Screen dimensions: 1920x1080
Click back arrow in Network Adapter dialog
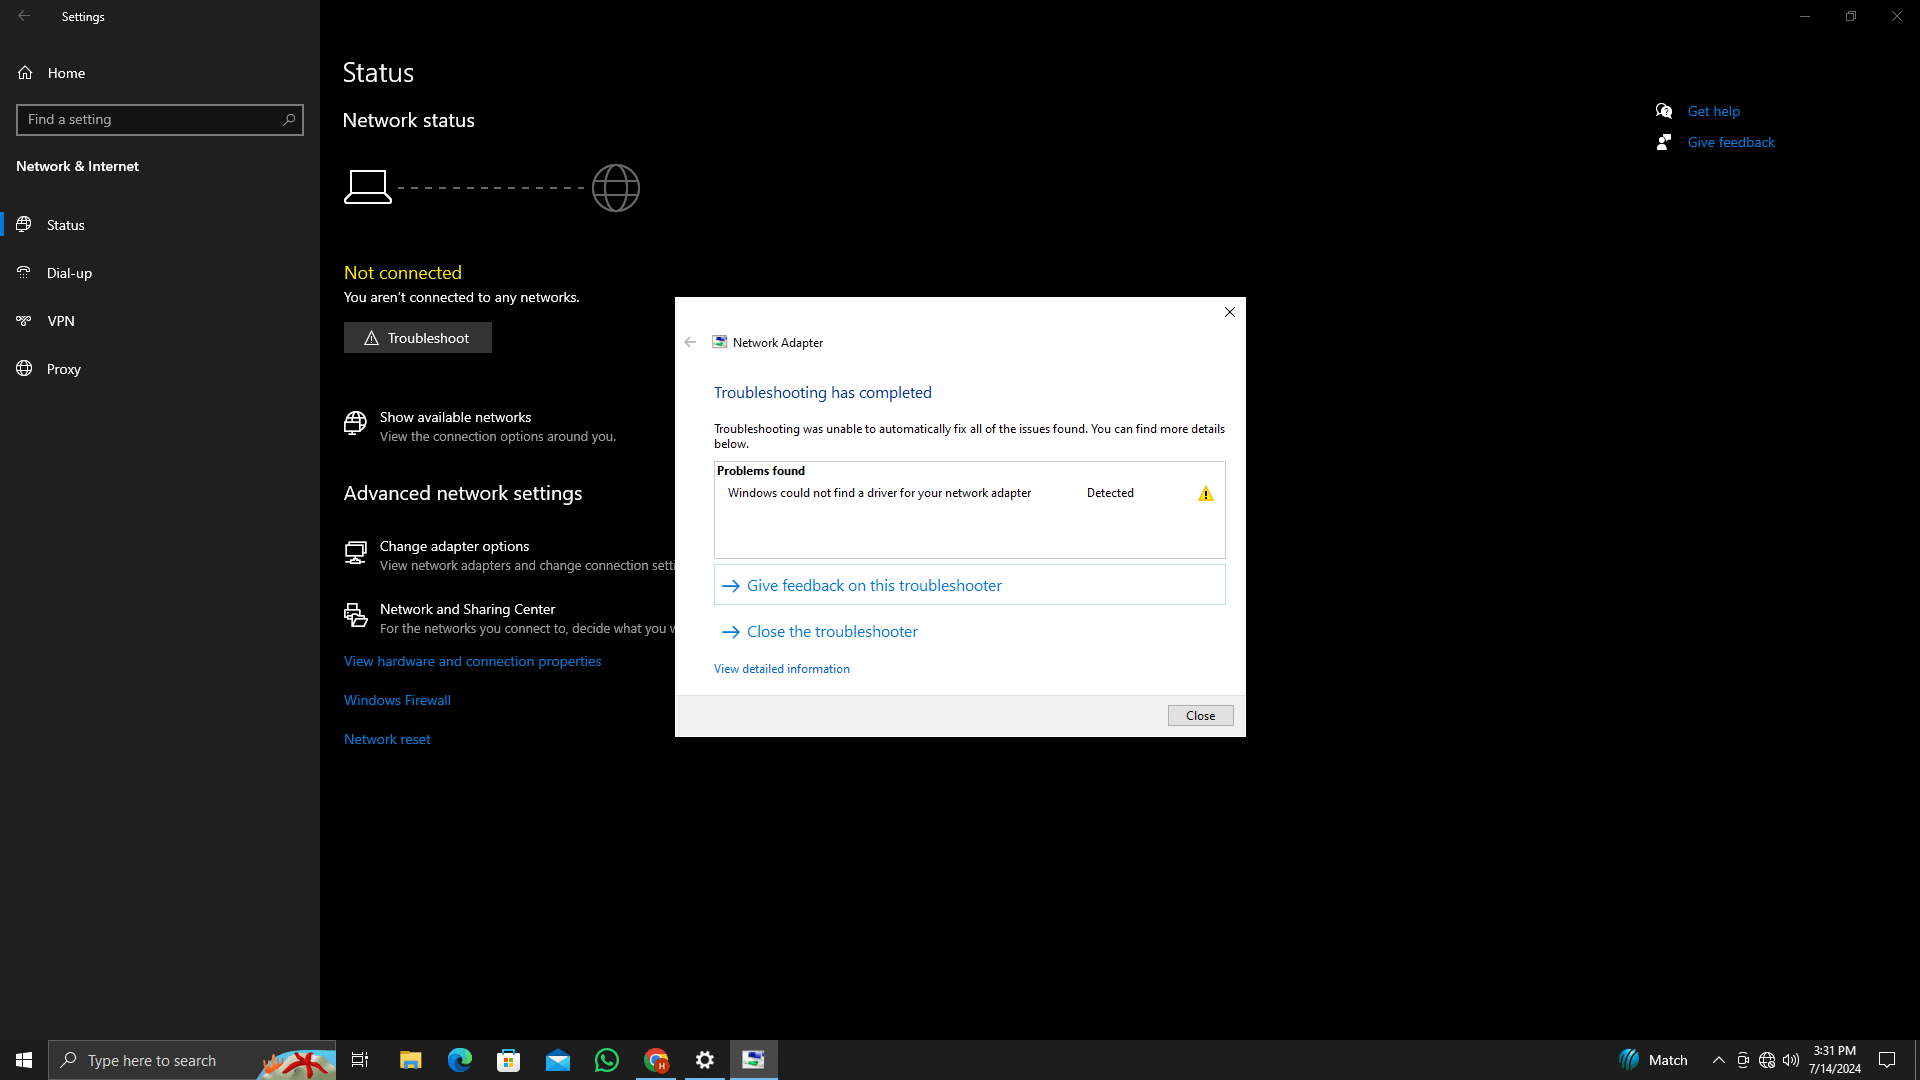point(690,342)
